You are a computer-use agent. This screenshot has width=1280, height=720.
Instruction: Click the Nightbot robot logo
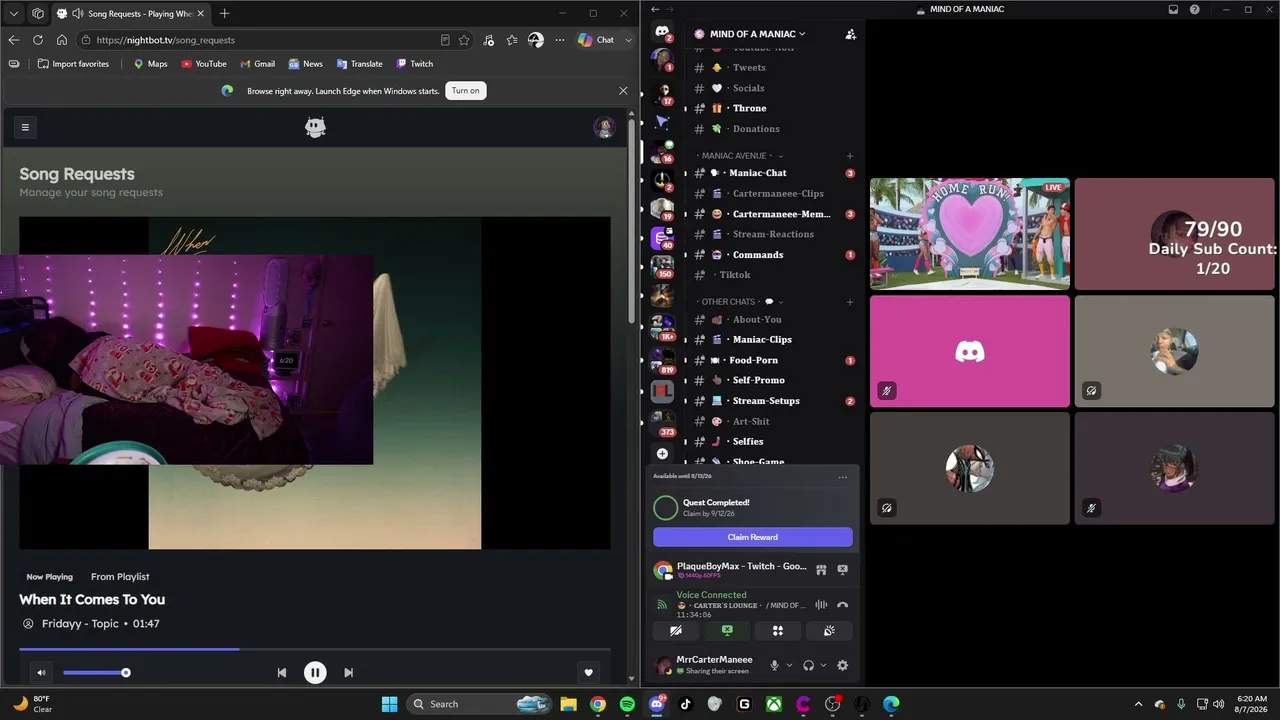click(x=315, y=127)
